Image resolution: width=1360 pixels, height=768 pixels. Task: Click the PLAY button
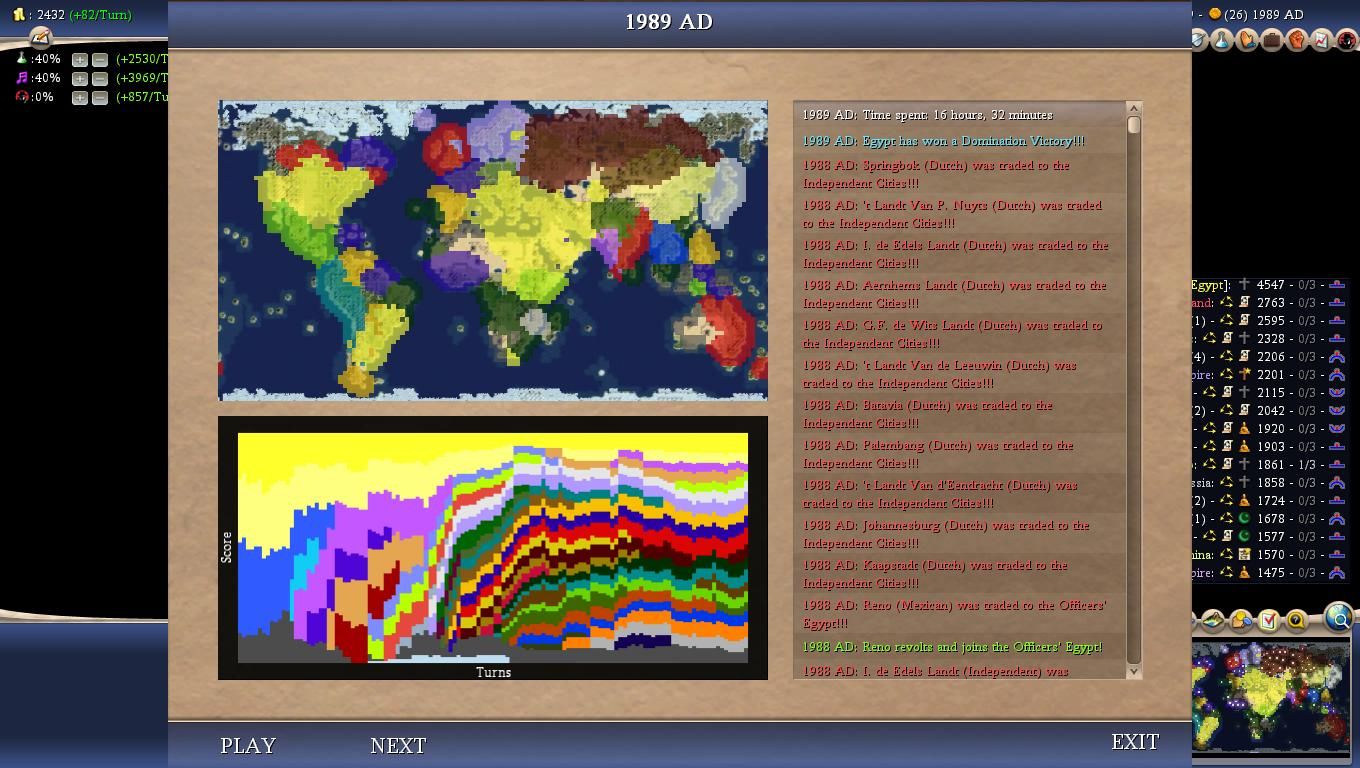point(248,745)
